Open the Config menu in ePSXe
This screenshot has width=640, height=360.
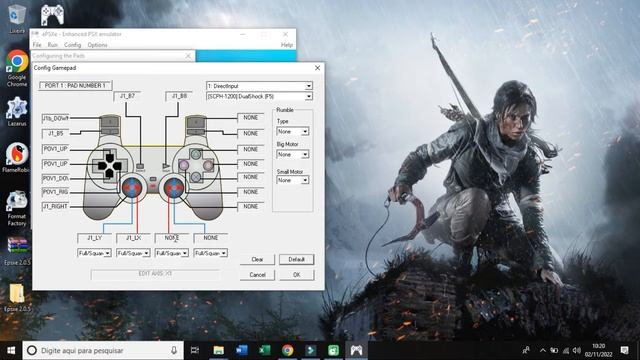[72, 45]
